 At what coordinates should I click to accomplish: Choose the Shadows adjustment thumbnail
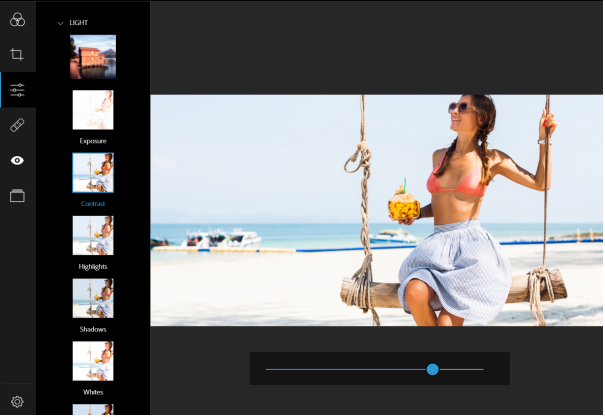point(93,298)
